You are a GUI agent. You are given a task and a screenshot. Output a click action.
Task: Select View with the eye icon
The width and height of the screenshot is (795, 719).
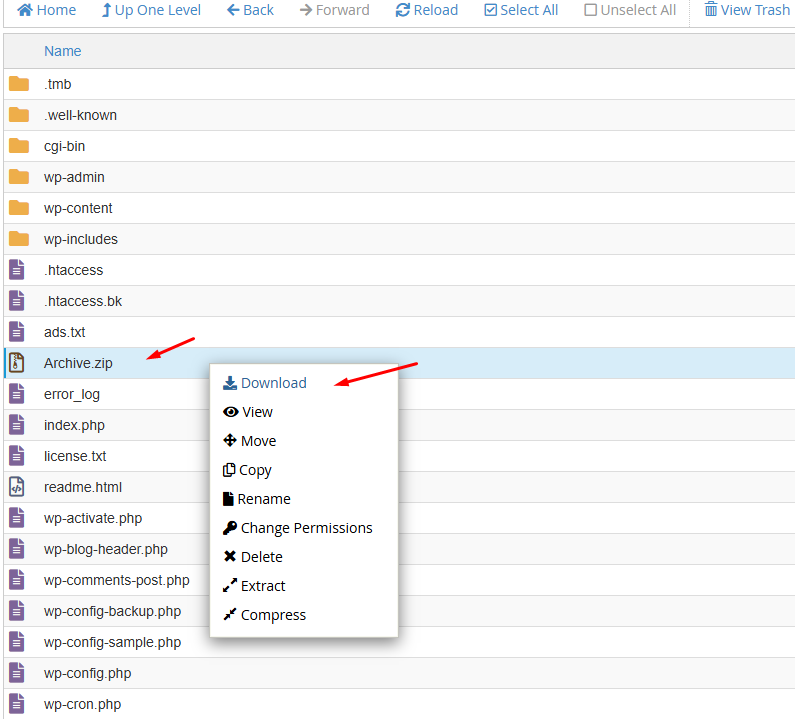[248, 412]
